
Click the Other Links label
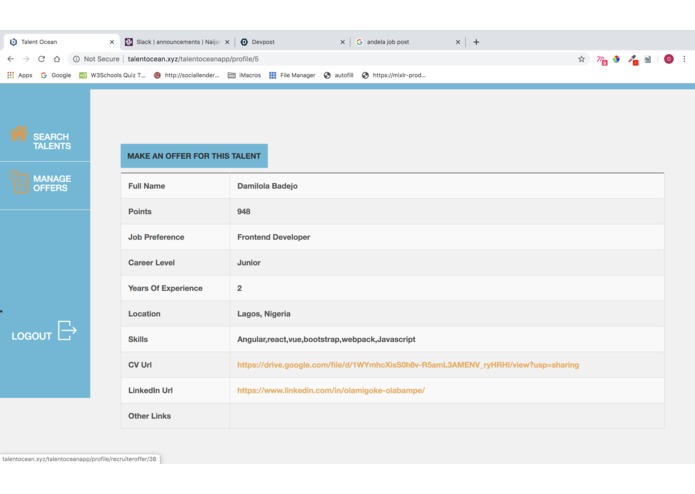coord(149,416)
